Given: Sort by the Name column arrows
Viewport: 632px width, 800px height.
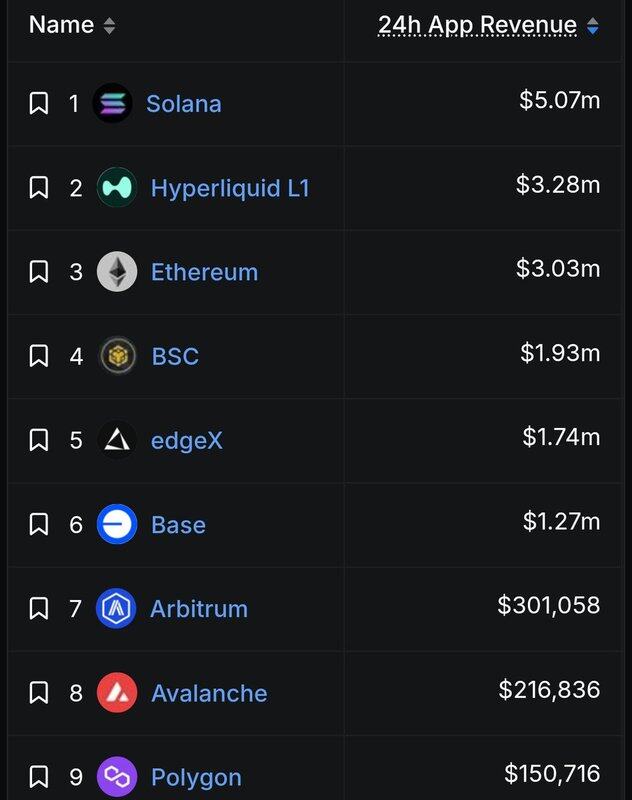Looking at the screenshot, I should click(109, 26).
